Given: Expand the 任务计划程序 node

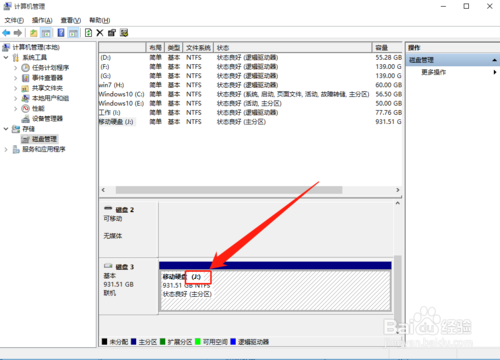Looking at the screenshot, I should coord(15,68).
